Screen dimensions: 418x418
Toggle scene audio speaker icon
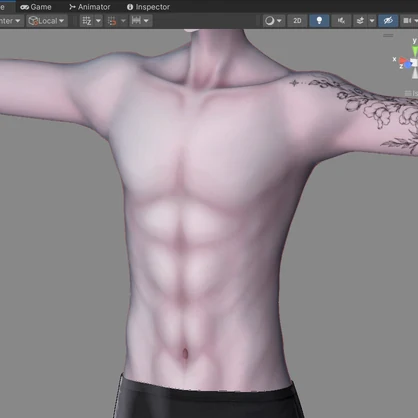[x=341, y=21]
